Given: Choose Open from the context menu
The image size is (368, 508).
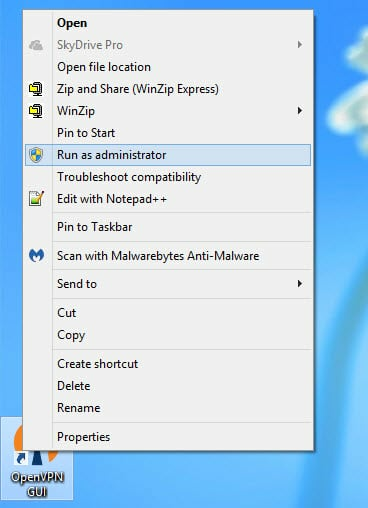Looking at the screenshot, I should (168, 23).
